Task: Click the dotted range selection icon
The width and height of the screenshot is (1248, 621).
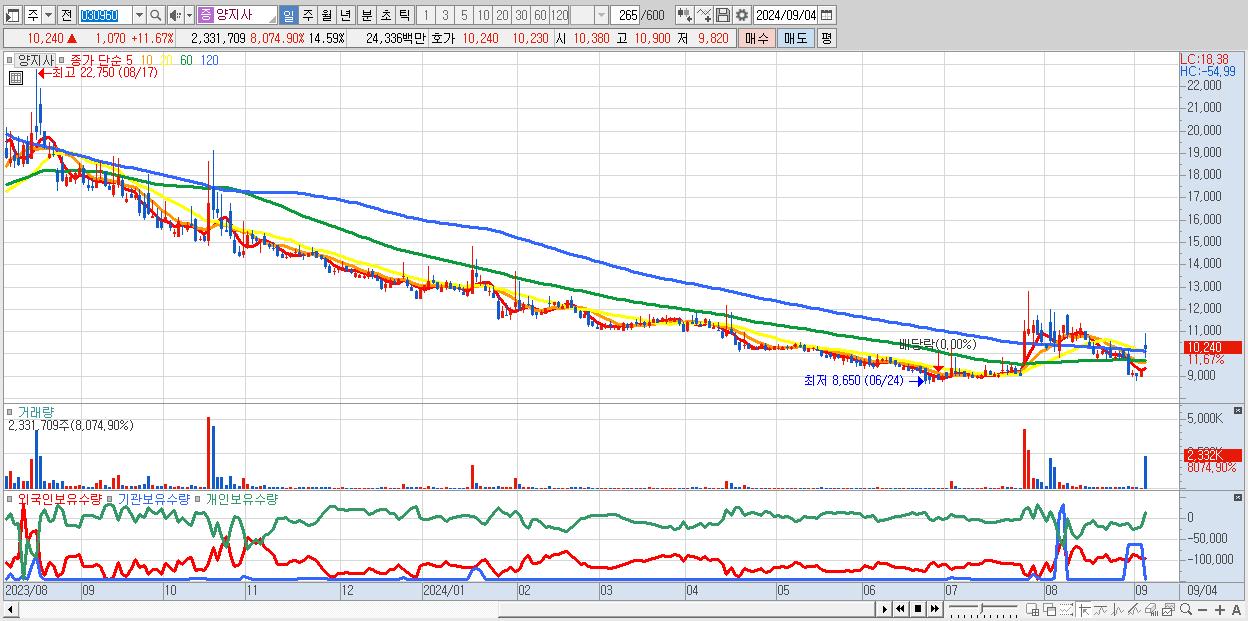Action: coord(1066,609)
